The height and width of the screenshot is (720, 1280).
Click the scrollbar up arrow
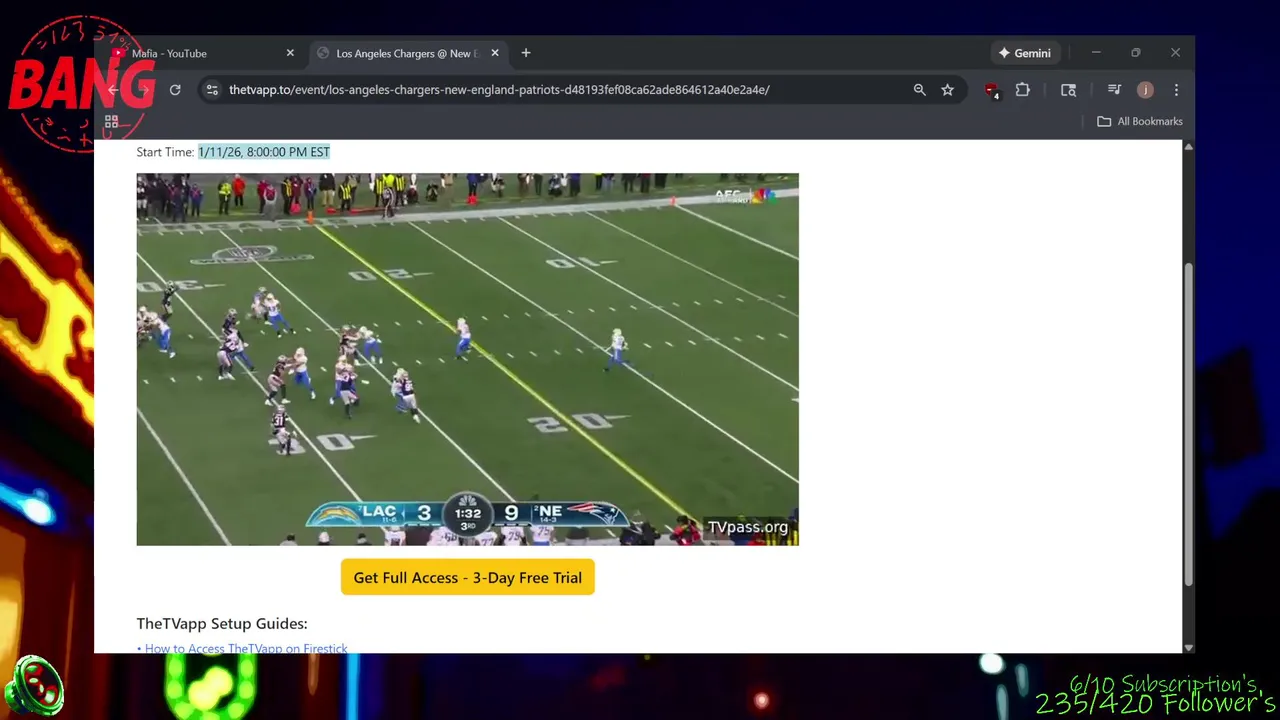click(x=1188, y=147)
